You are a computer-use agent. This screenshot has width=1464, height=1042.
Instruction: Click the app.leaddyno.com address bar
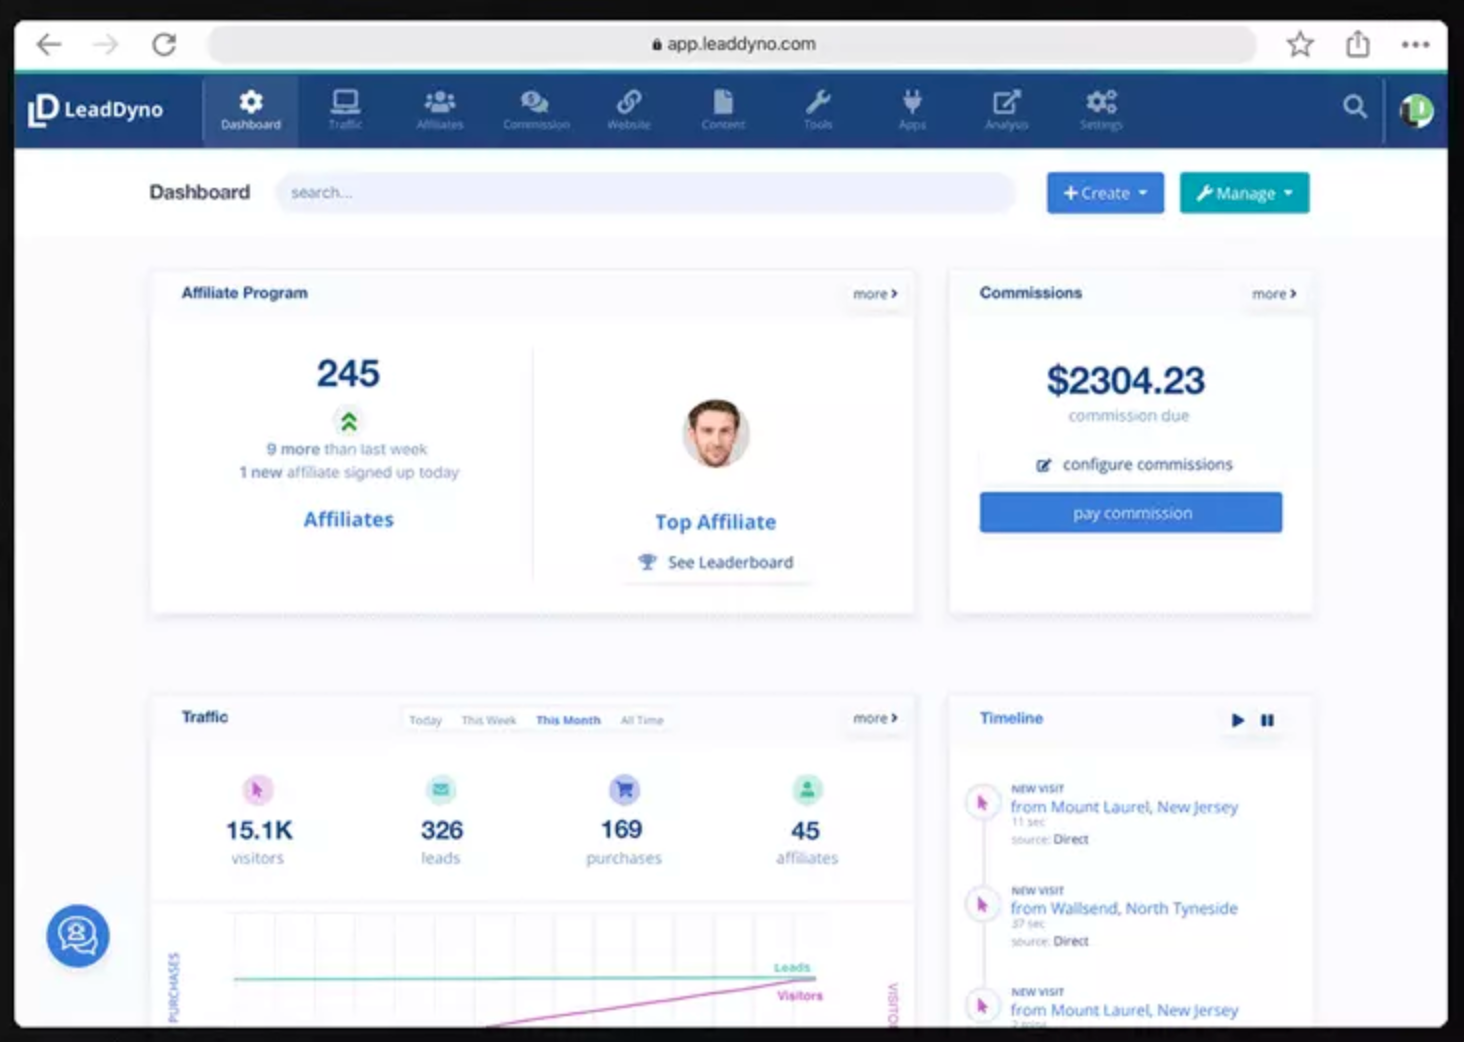(732, 44)
